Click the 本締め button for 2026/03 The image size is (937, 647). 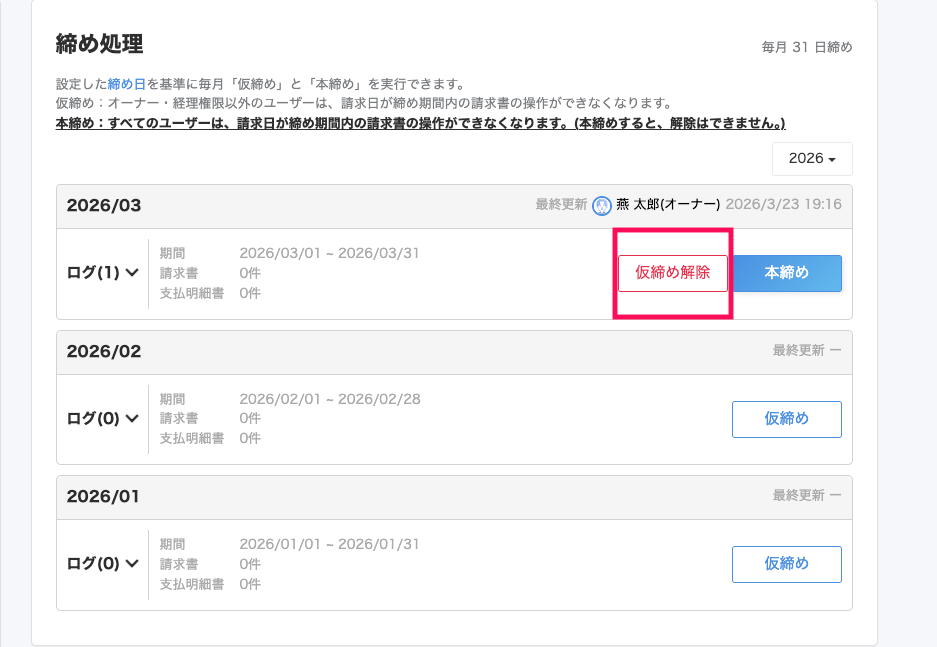tap(786, 273)
